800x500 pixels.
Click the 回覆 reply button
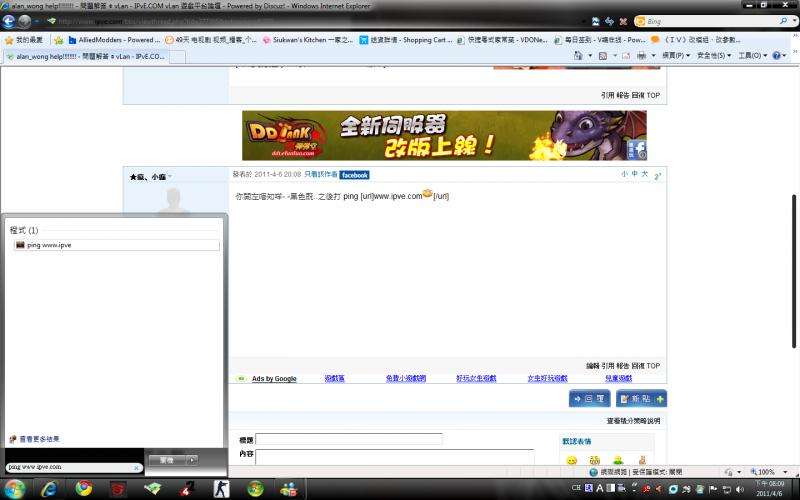(x=590, y=398)
